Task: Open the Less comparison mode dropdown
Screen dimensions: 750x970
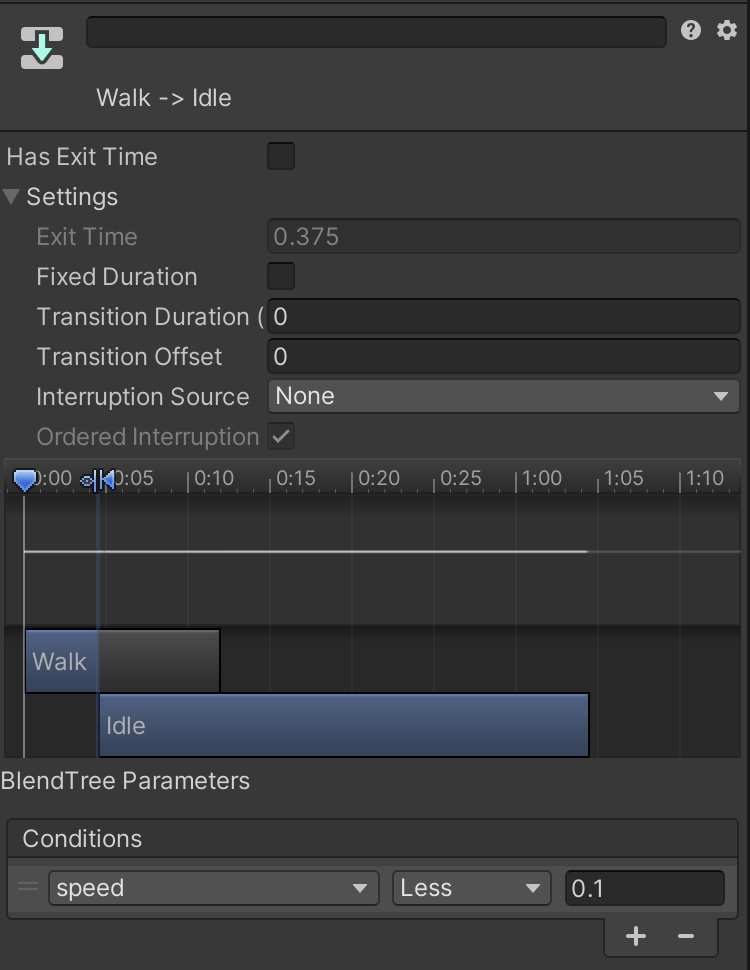Action: point(471,888)
